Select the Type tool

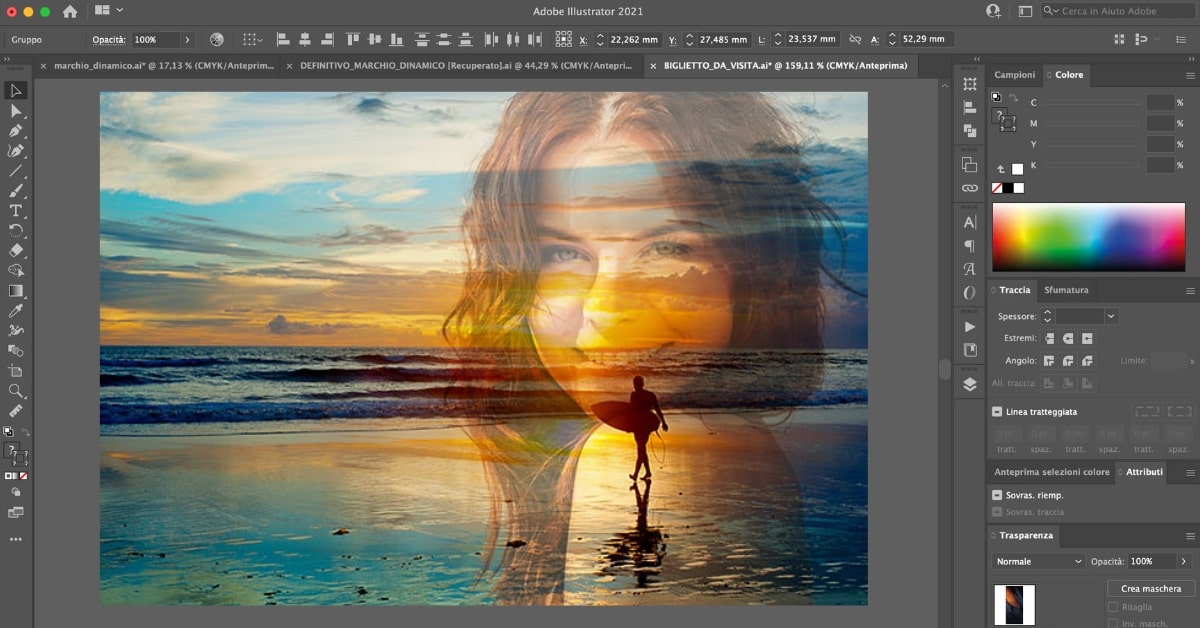pyautogui.click(x=16, y=210)
